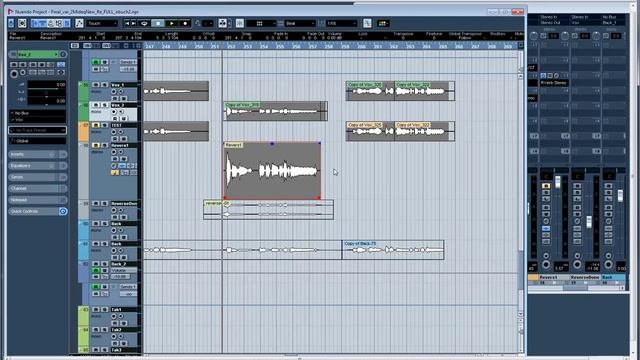Click the blue Quick Controls status icon

click(63, 211)
